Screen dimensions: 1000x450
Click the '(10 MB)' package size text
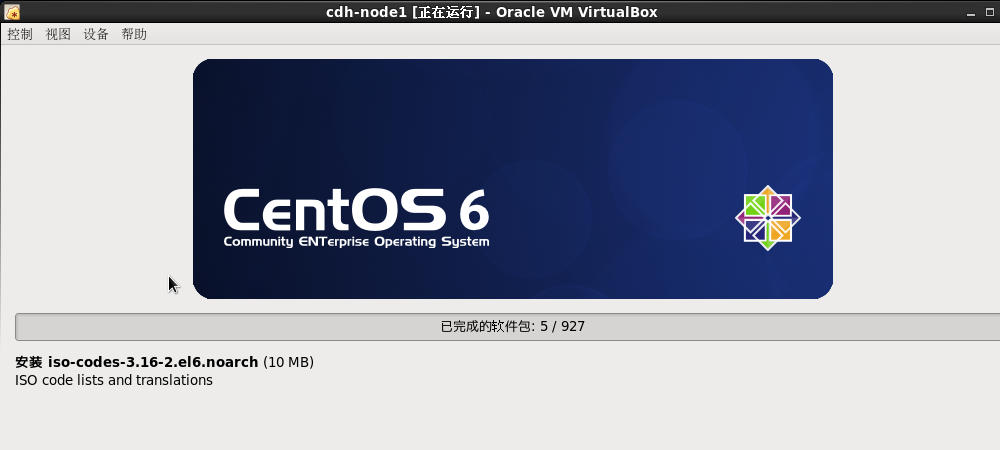coord(288,362)
